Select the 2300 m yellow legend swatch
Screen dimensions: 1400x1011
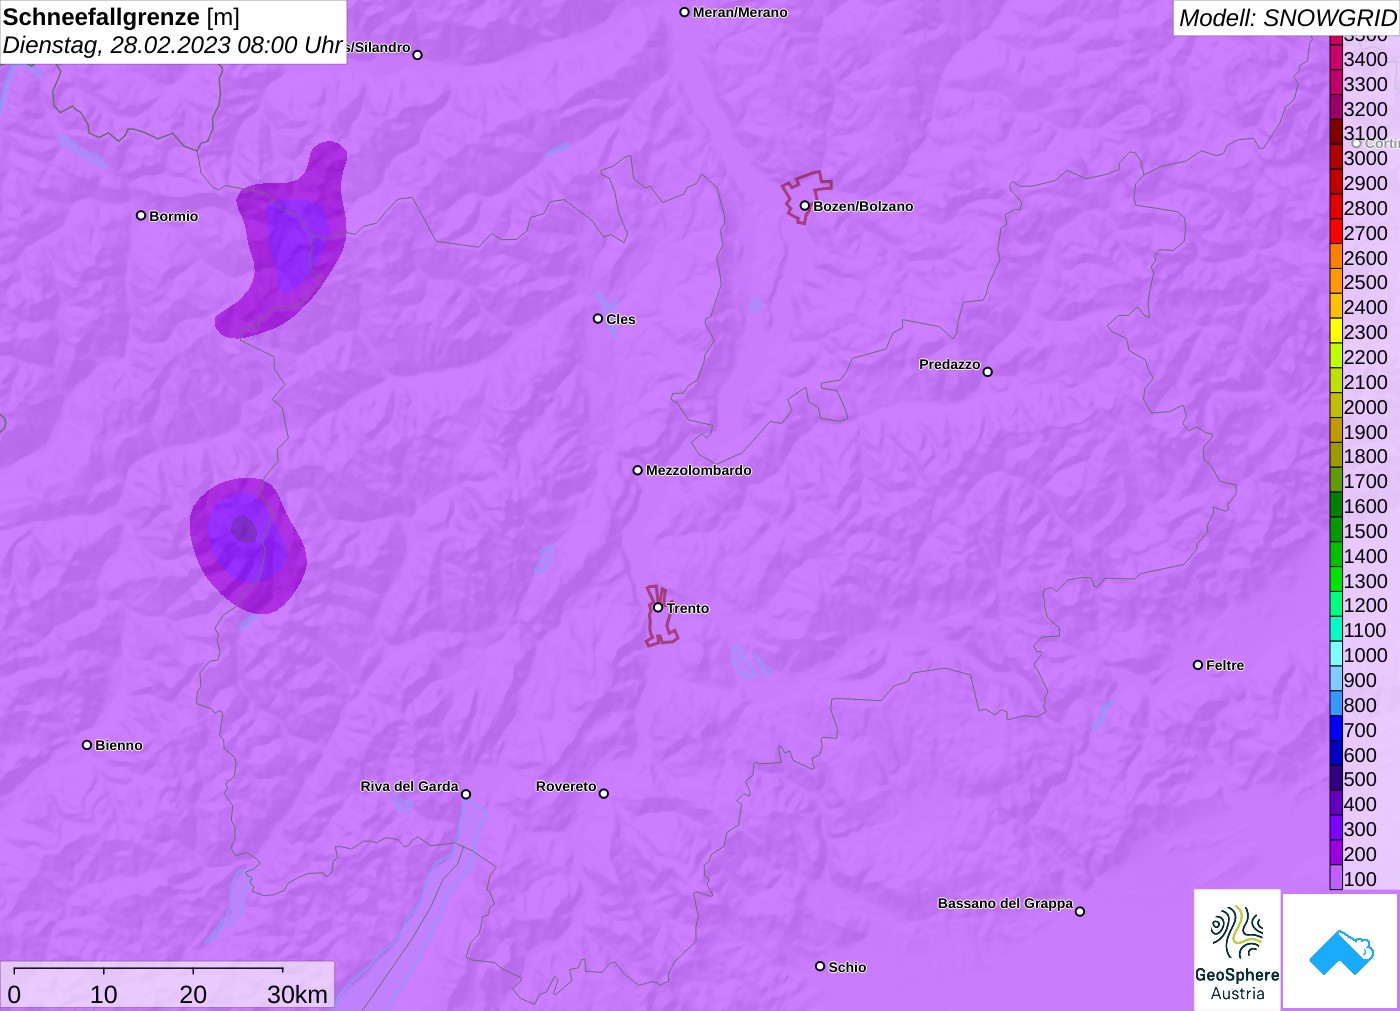coord(1336,332)
